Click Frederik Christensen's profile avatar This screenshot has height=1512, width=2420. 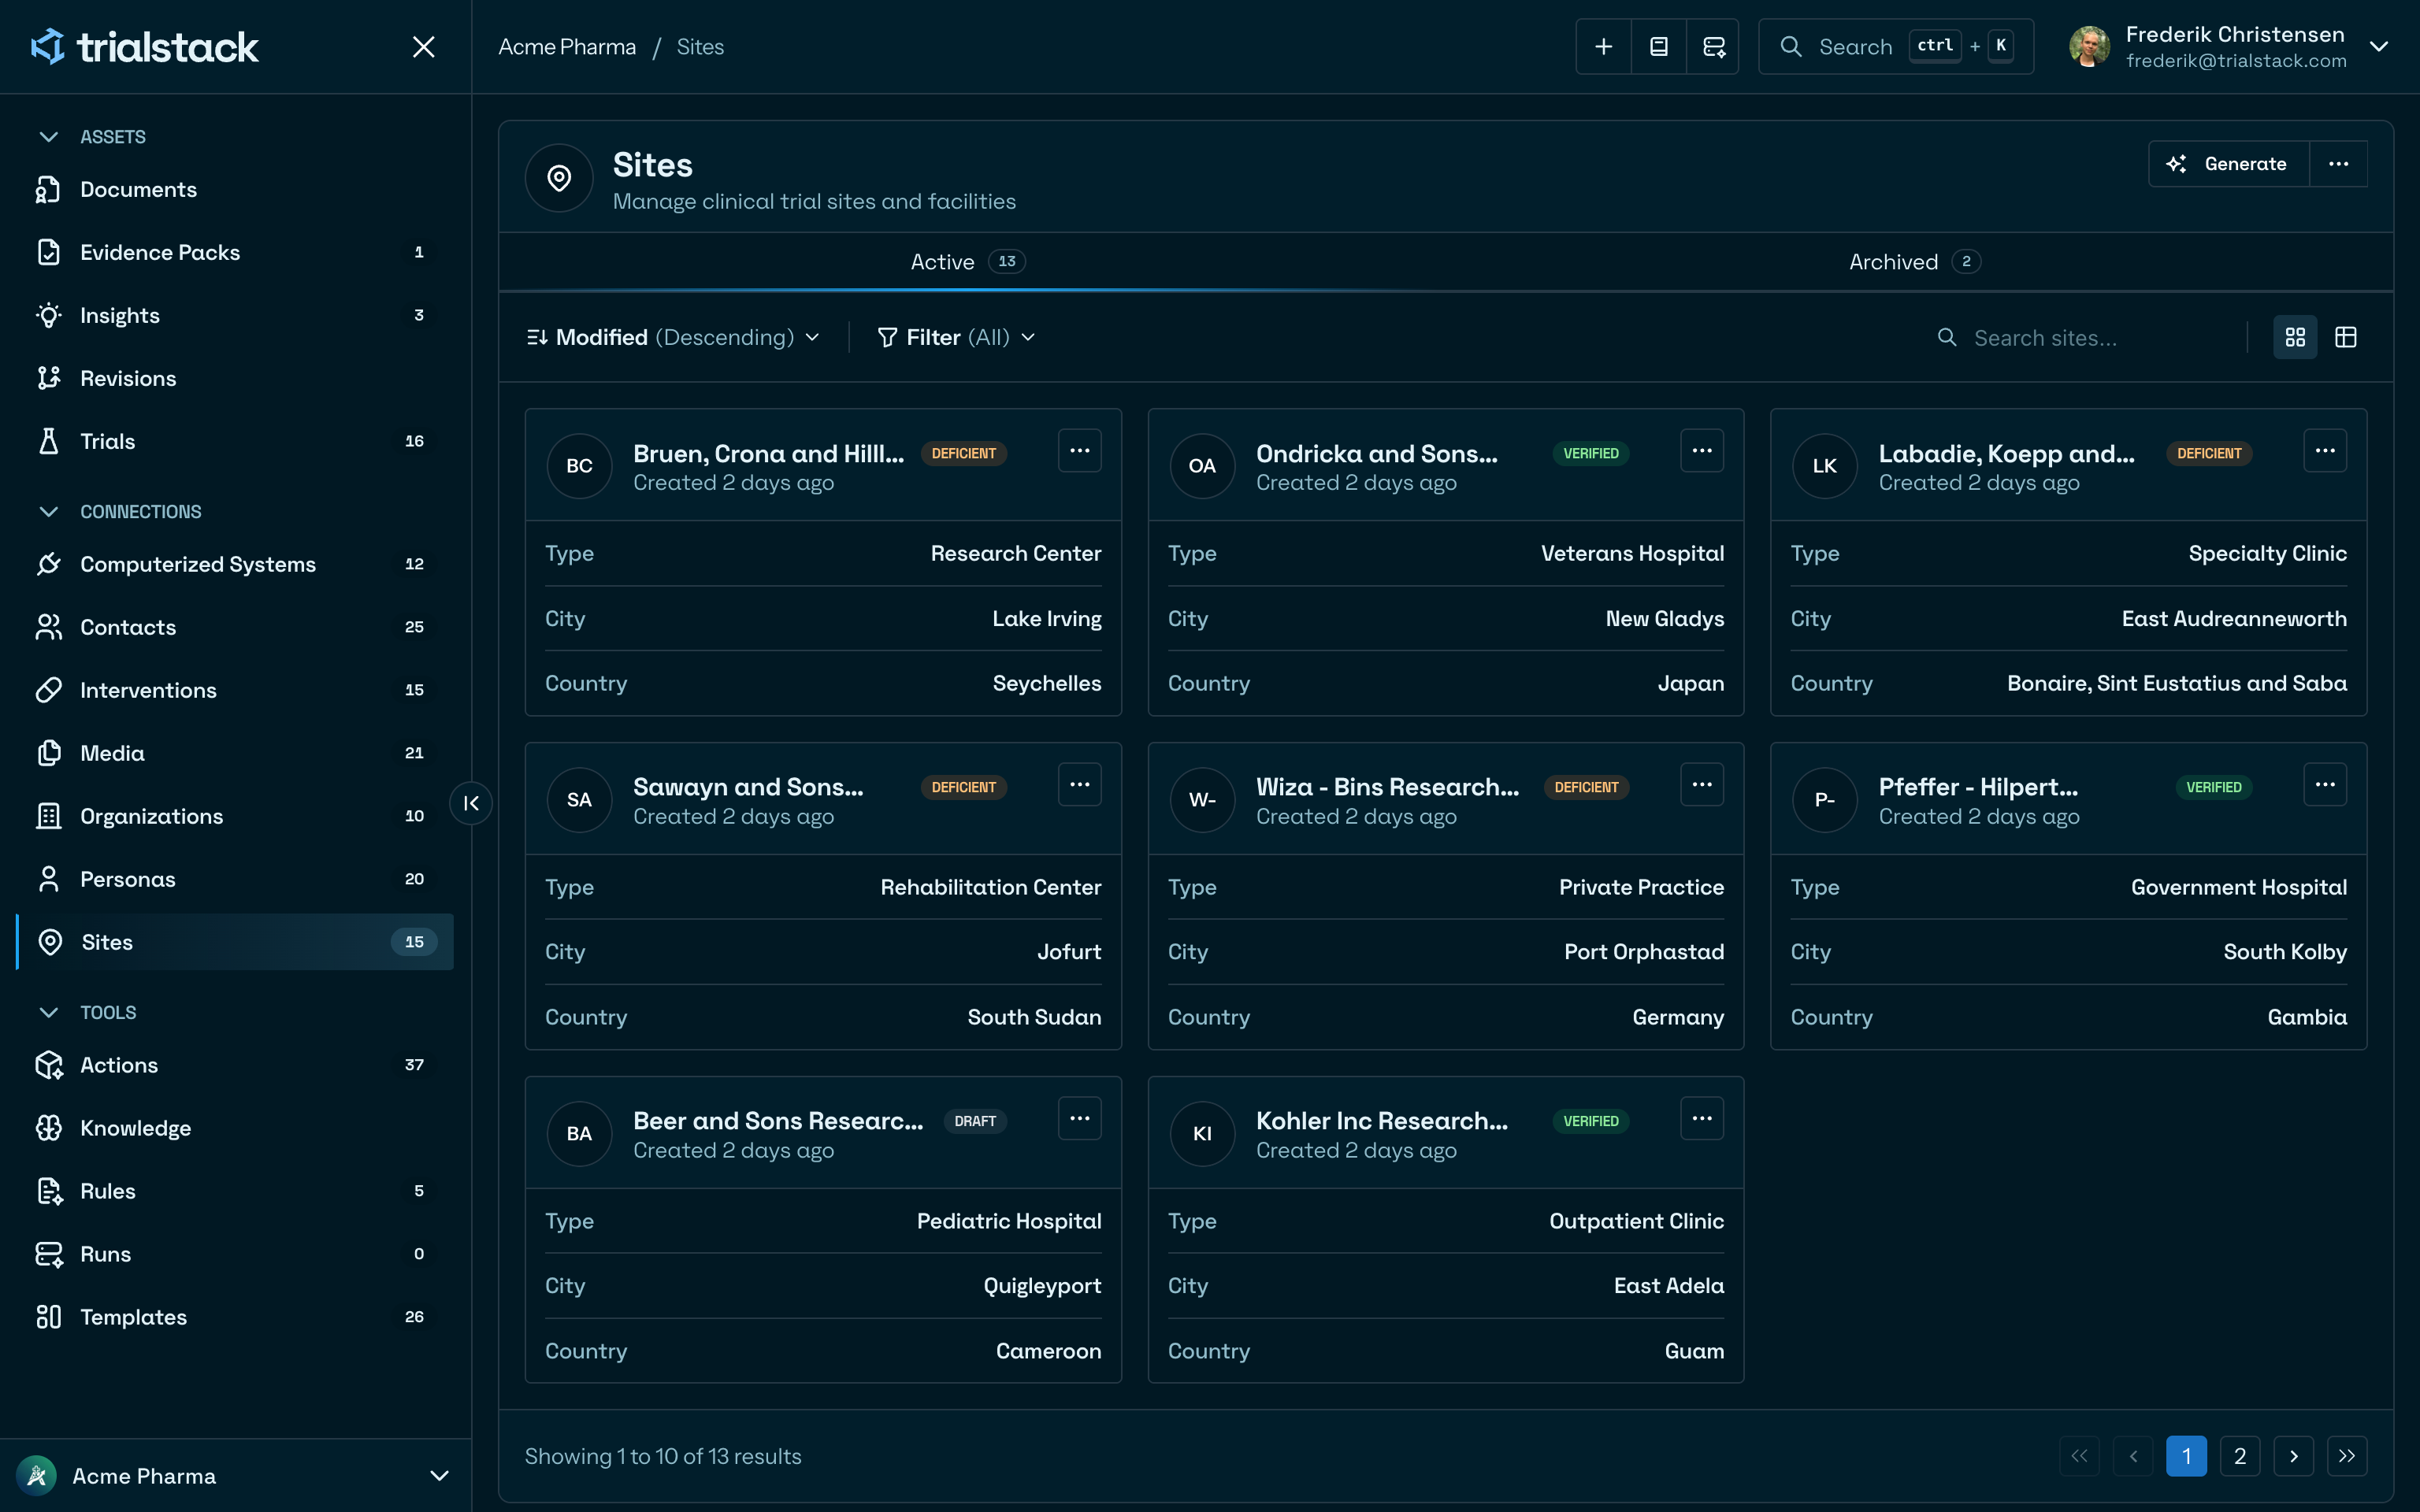[x=2090, y=47]
